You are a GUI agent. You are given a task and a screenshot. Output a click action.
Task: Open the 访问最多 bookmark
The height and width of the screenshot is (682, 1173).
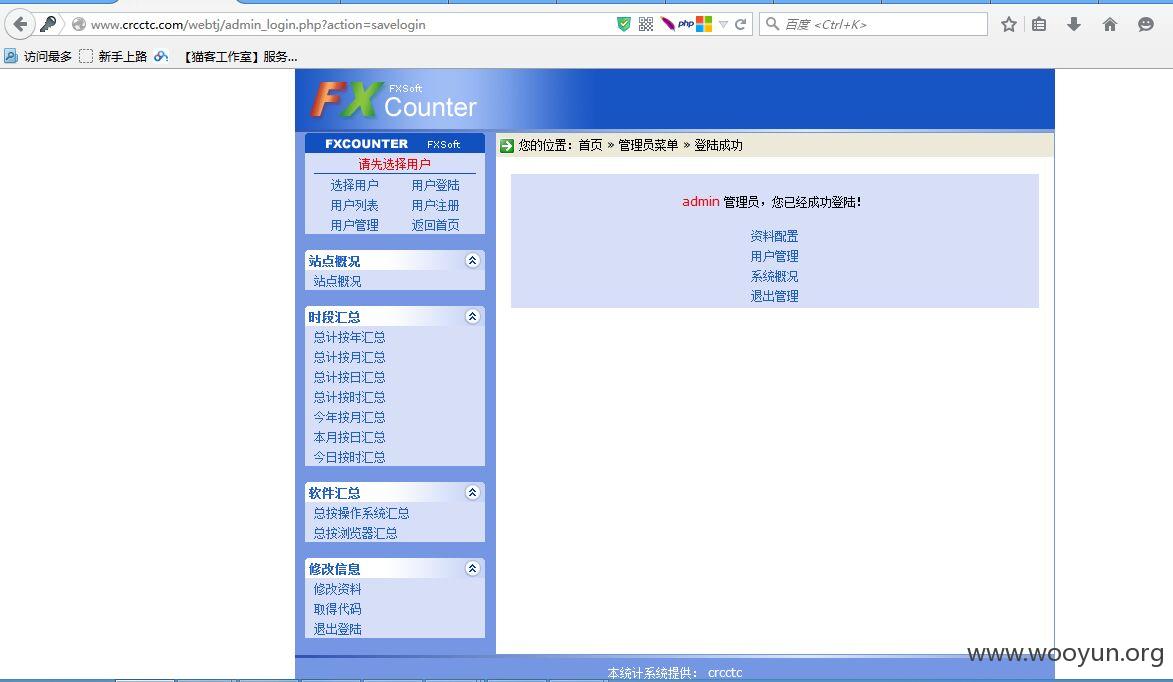pyautogui.click(x=38, y=56)
